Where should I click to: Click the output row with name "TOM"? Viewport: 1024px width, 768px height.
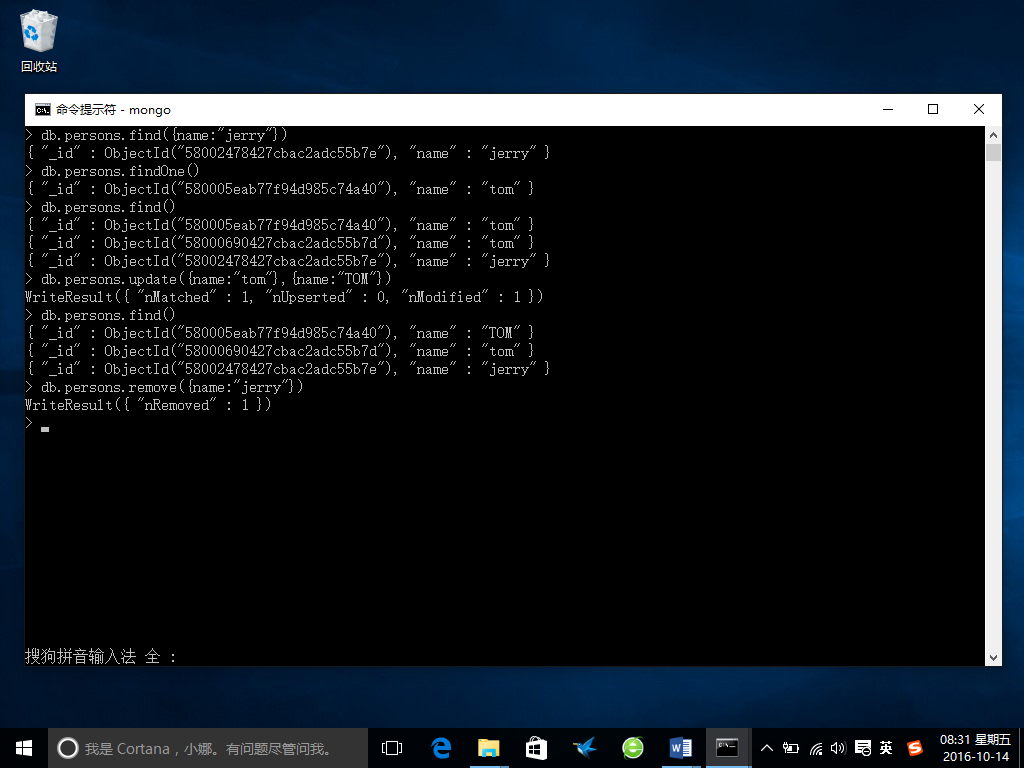(281, 333)
